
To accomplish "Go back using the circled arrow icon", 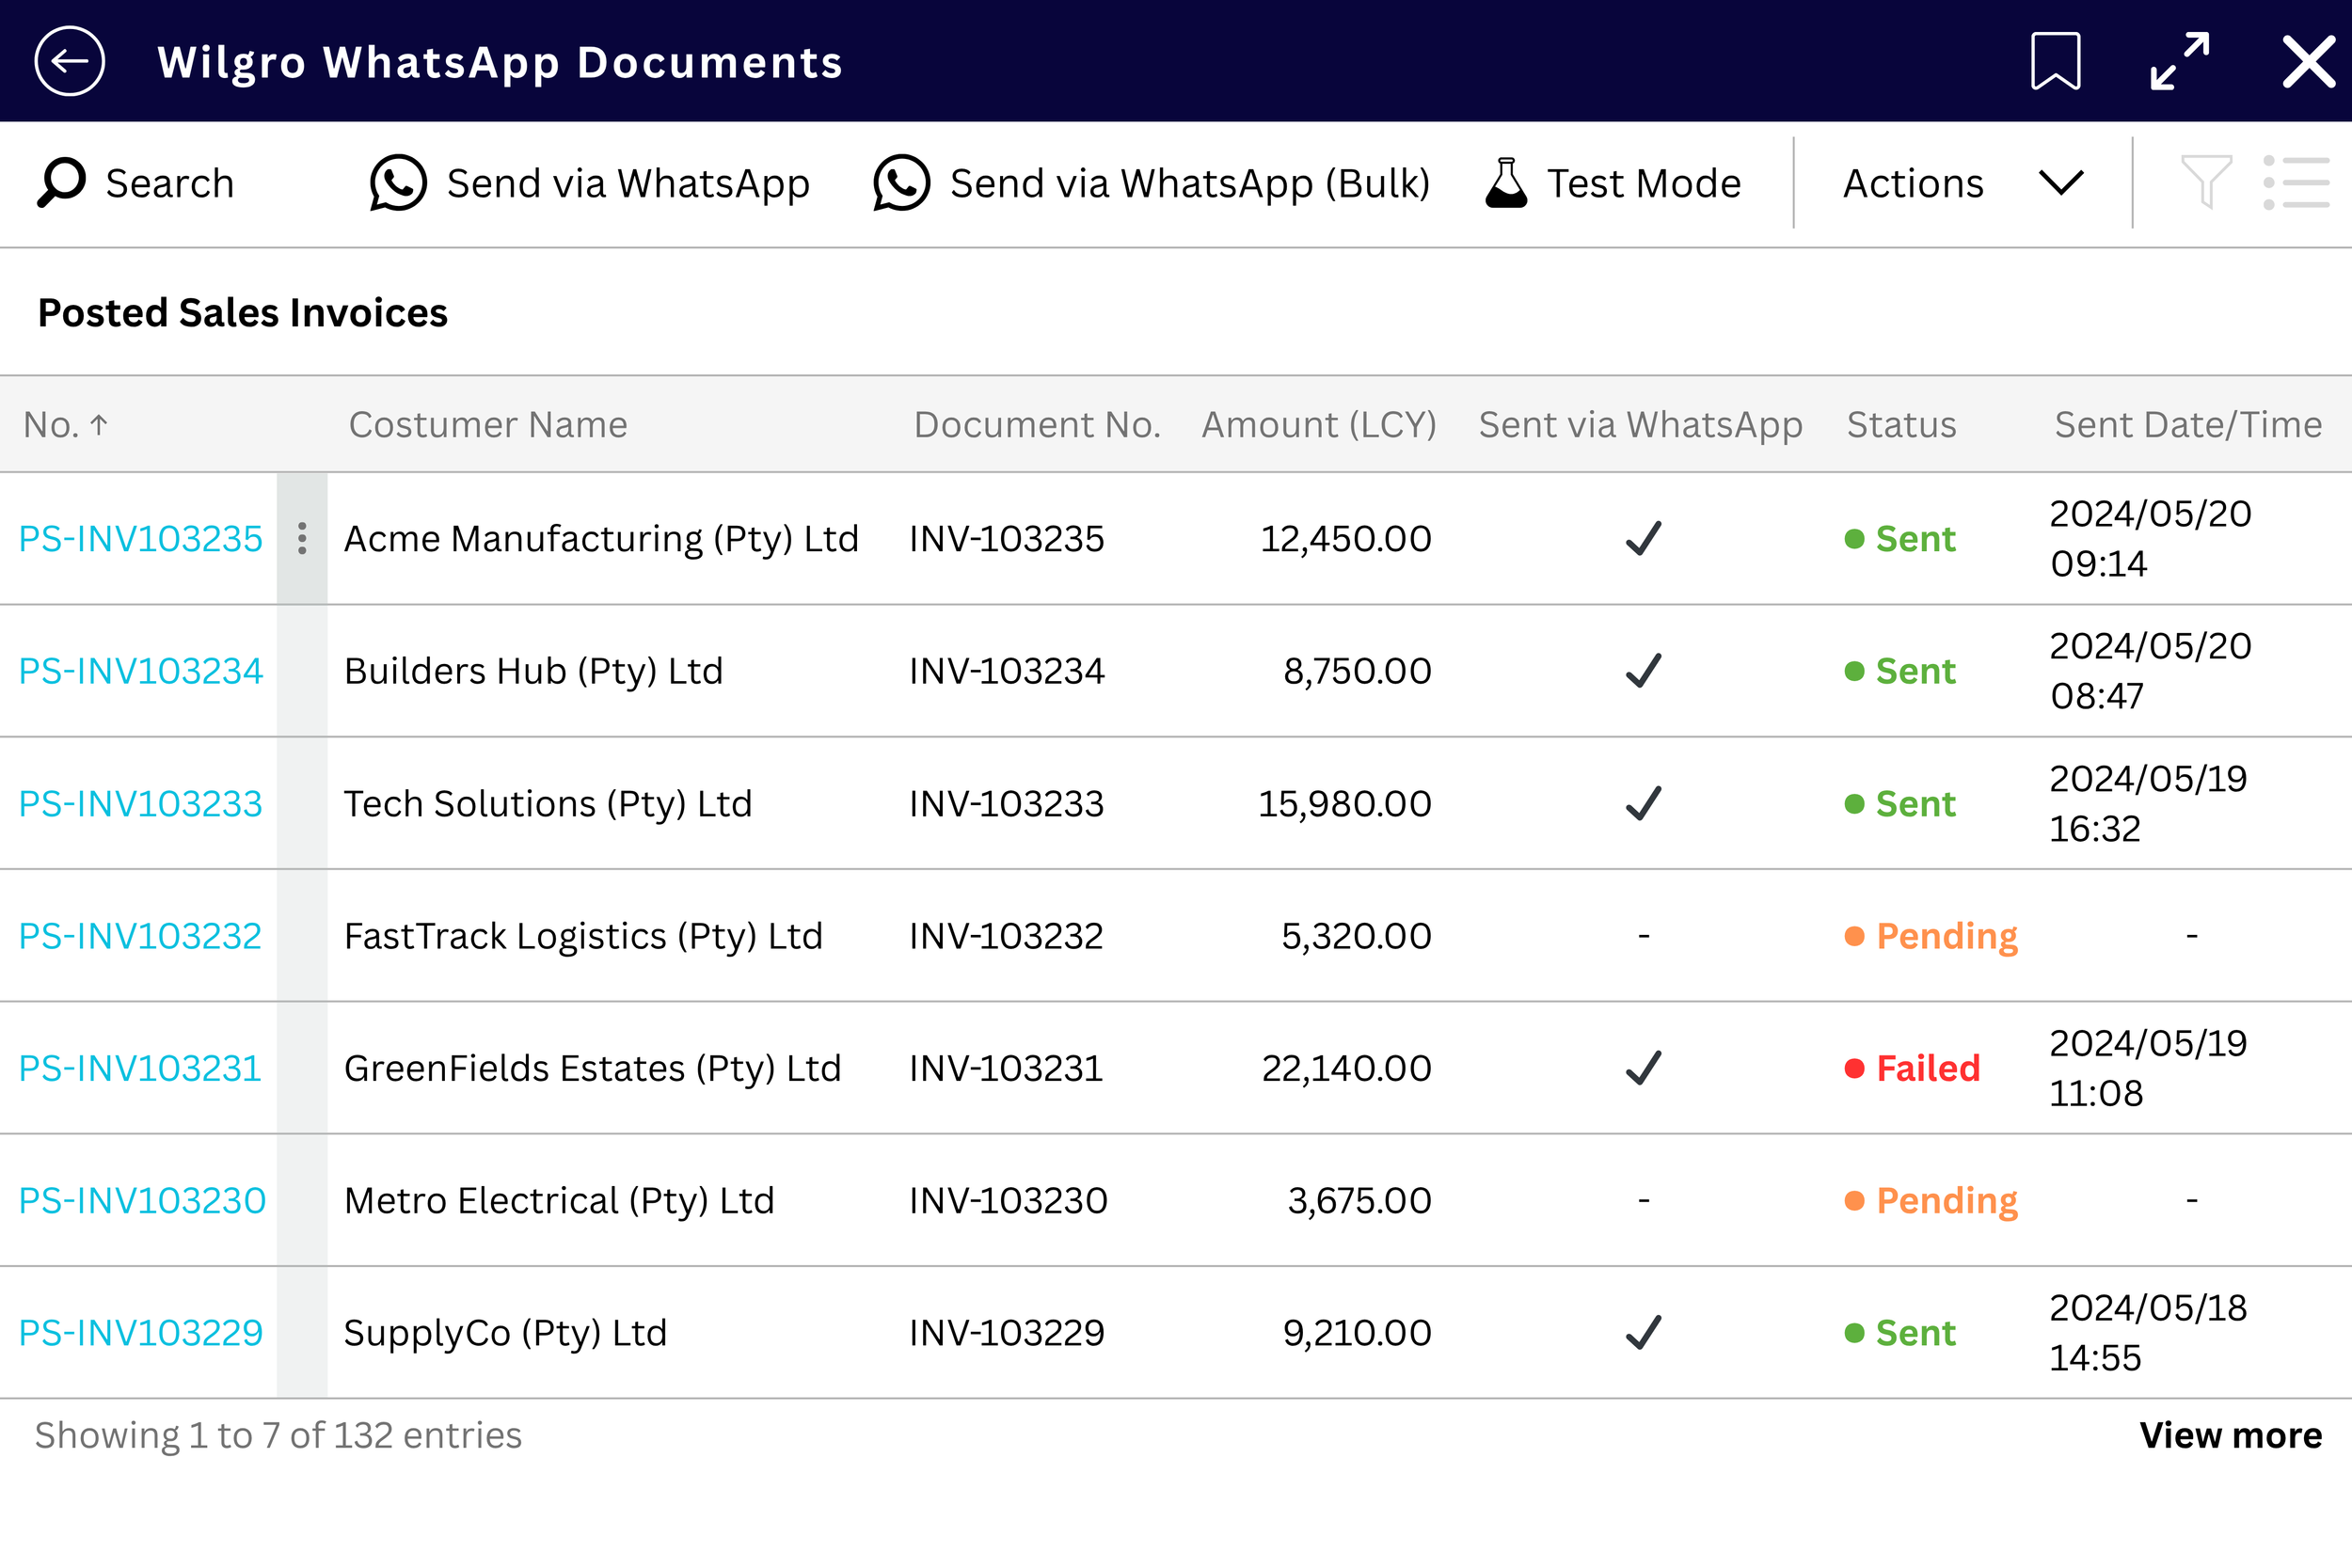I will 69,61.
